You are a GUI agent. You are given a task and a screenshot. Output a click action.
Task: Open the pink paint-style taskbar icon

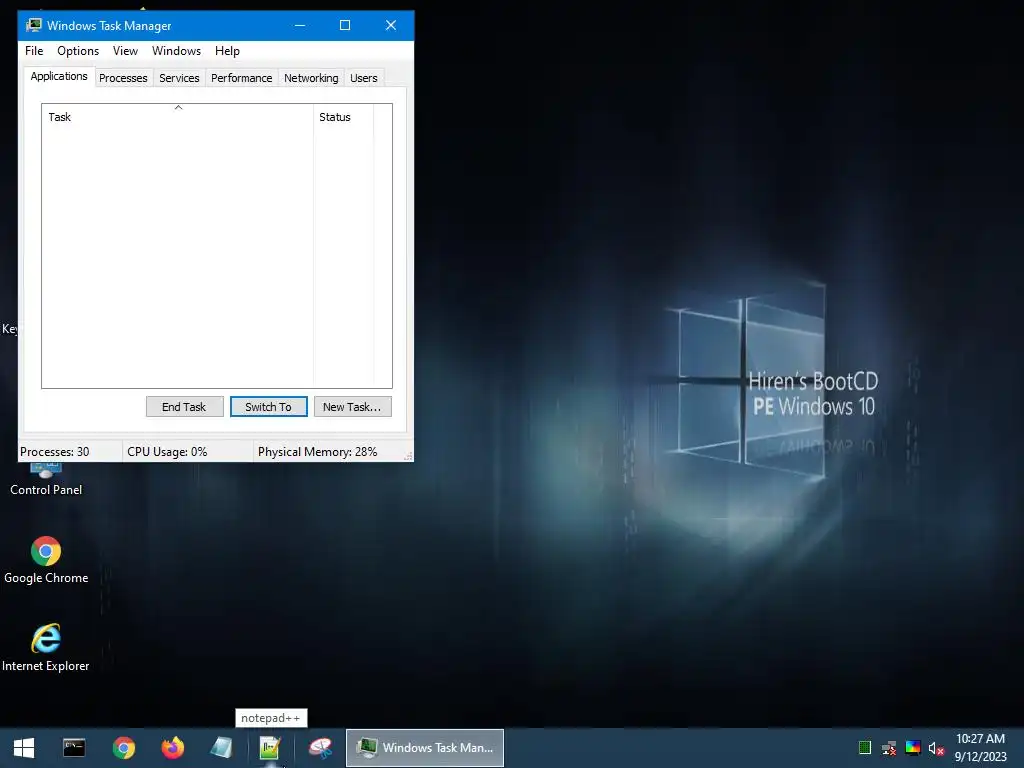(x=320, y=748)
